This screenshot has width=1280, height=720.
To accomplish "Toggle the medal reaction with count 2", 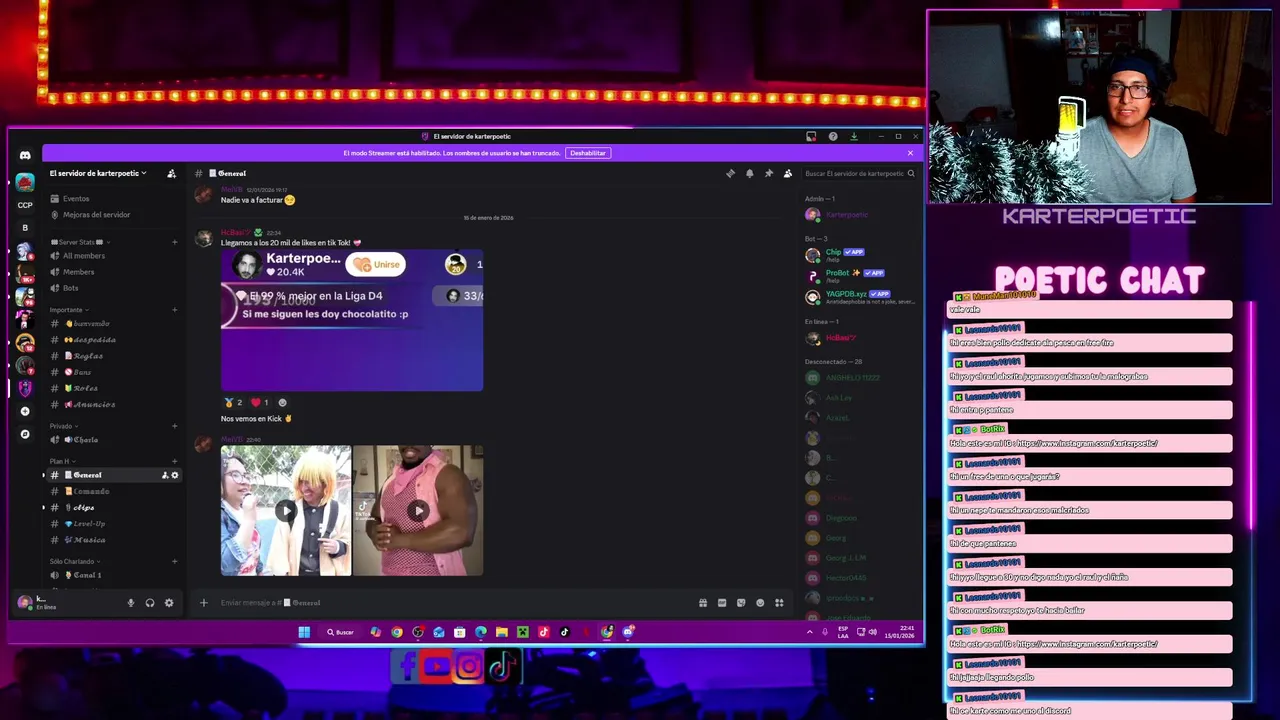I will [233, 402].
